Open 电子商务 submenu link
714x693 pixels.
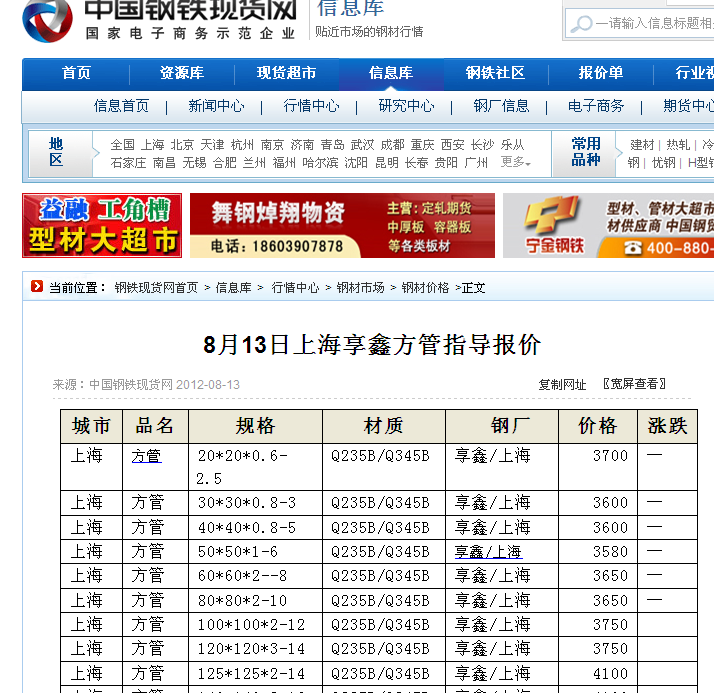tap(596, 106)
